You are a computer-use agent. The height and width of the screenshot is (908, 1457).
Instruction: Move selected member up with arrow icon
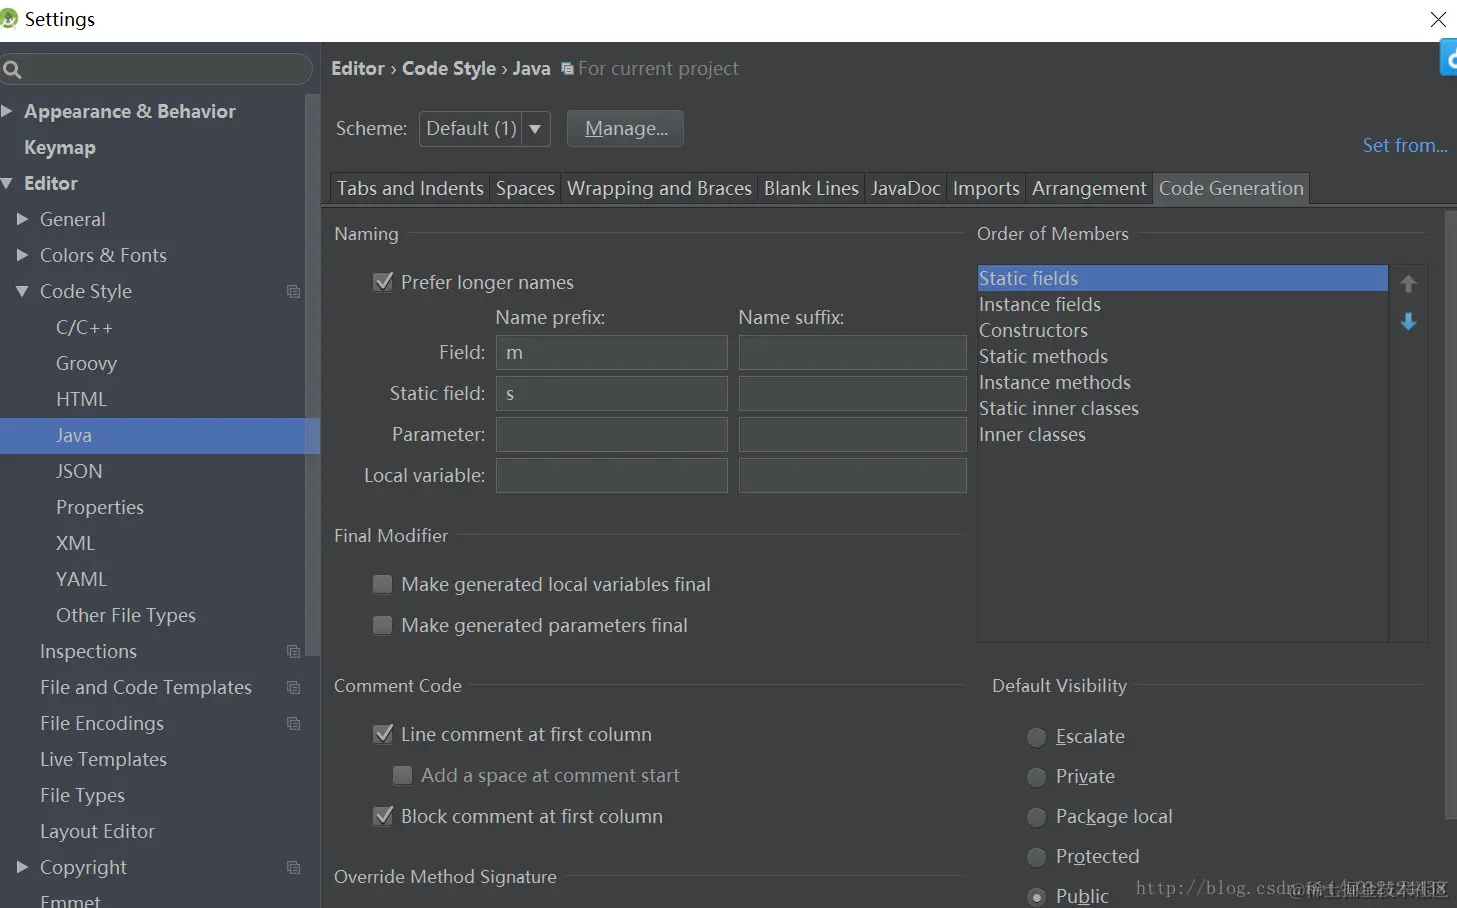pyautogui.click(x=1408, y=284)
